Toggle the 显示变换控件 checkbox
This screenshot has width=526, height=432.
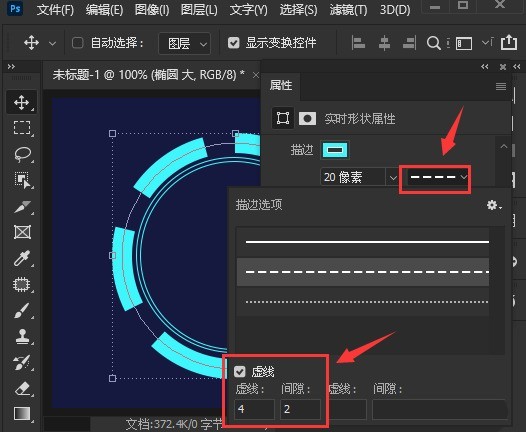click(233, 43)
